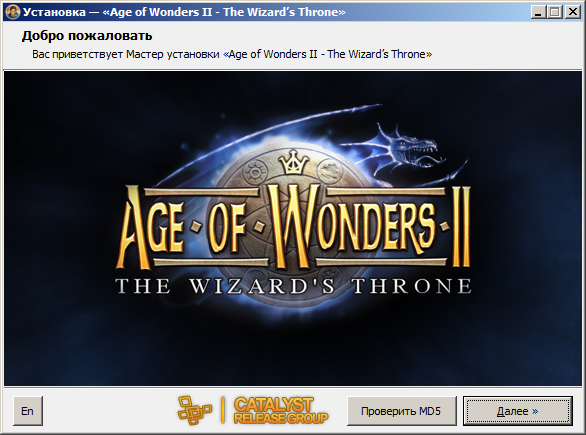
Task: Click the maximize box in the title bar
Action: point(555,12)
